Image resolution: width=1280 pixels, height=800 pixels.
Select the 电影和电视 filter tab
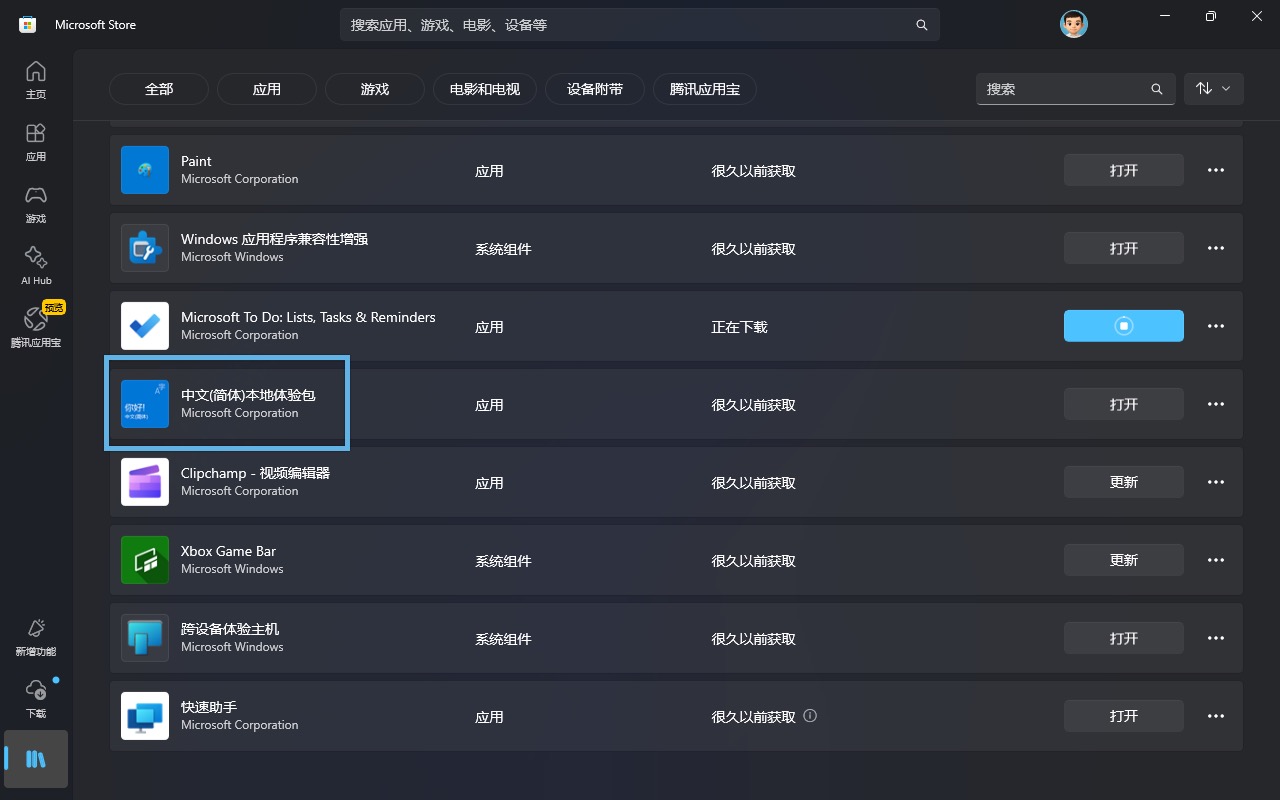click(x=485, y=89)
